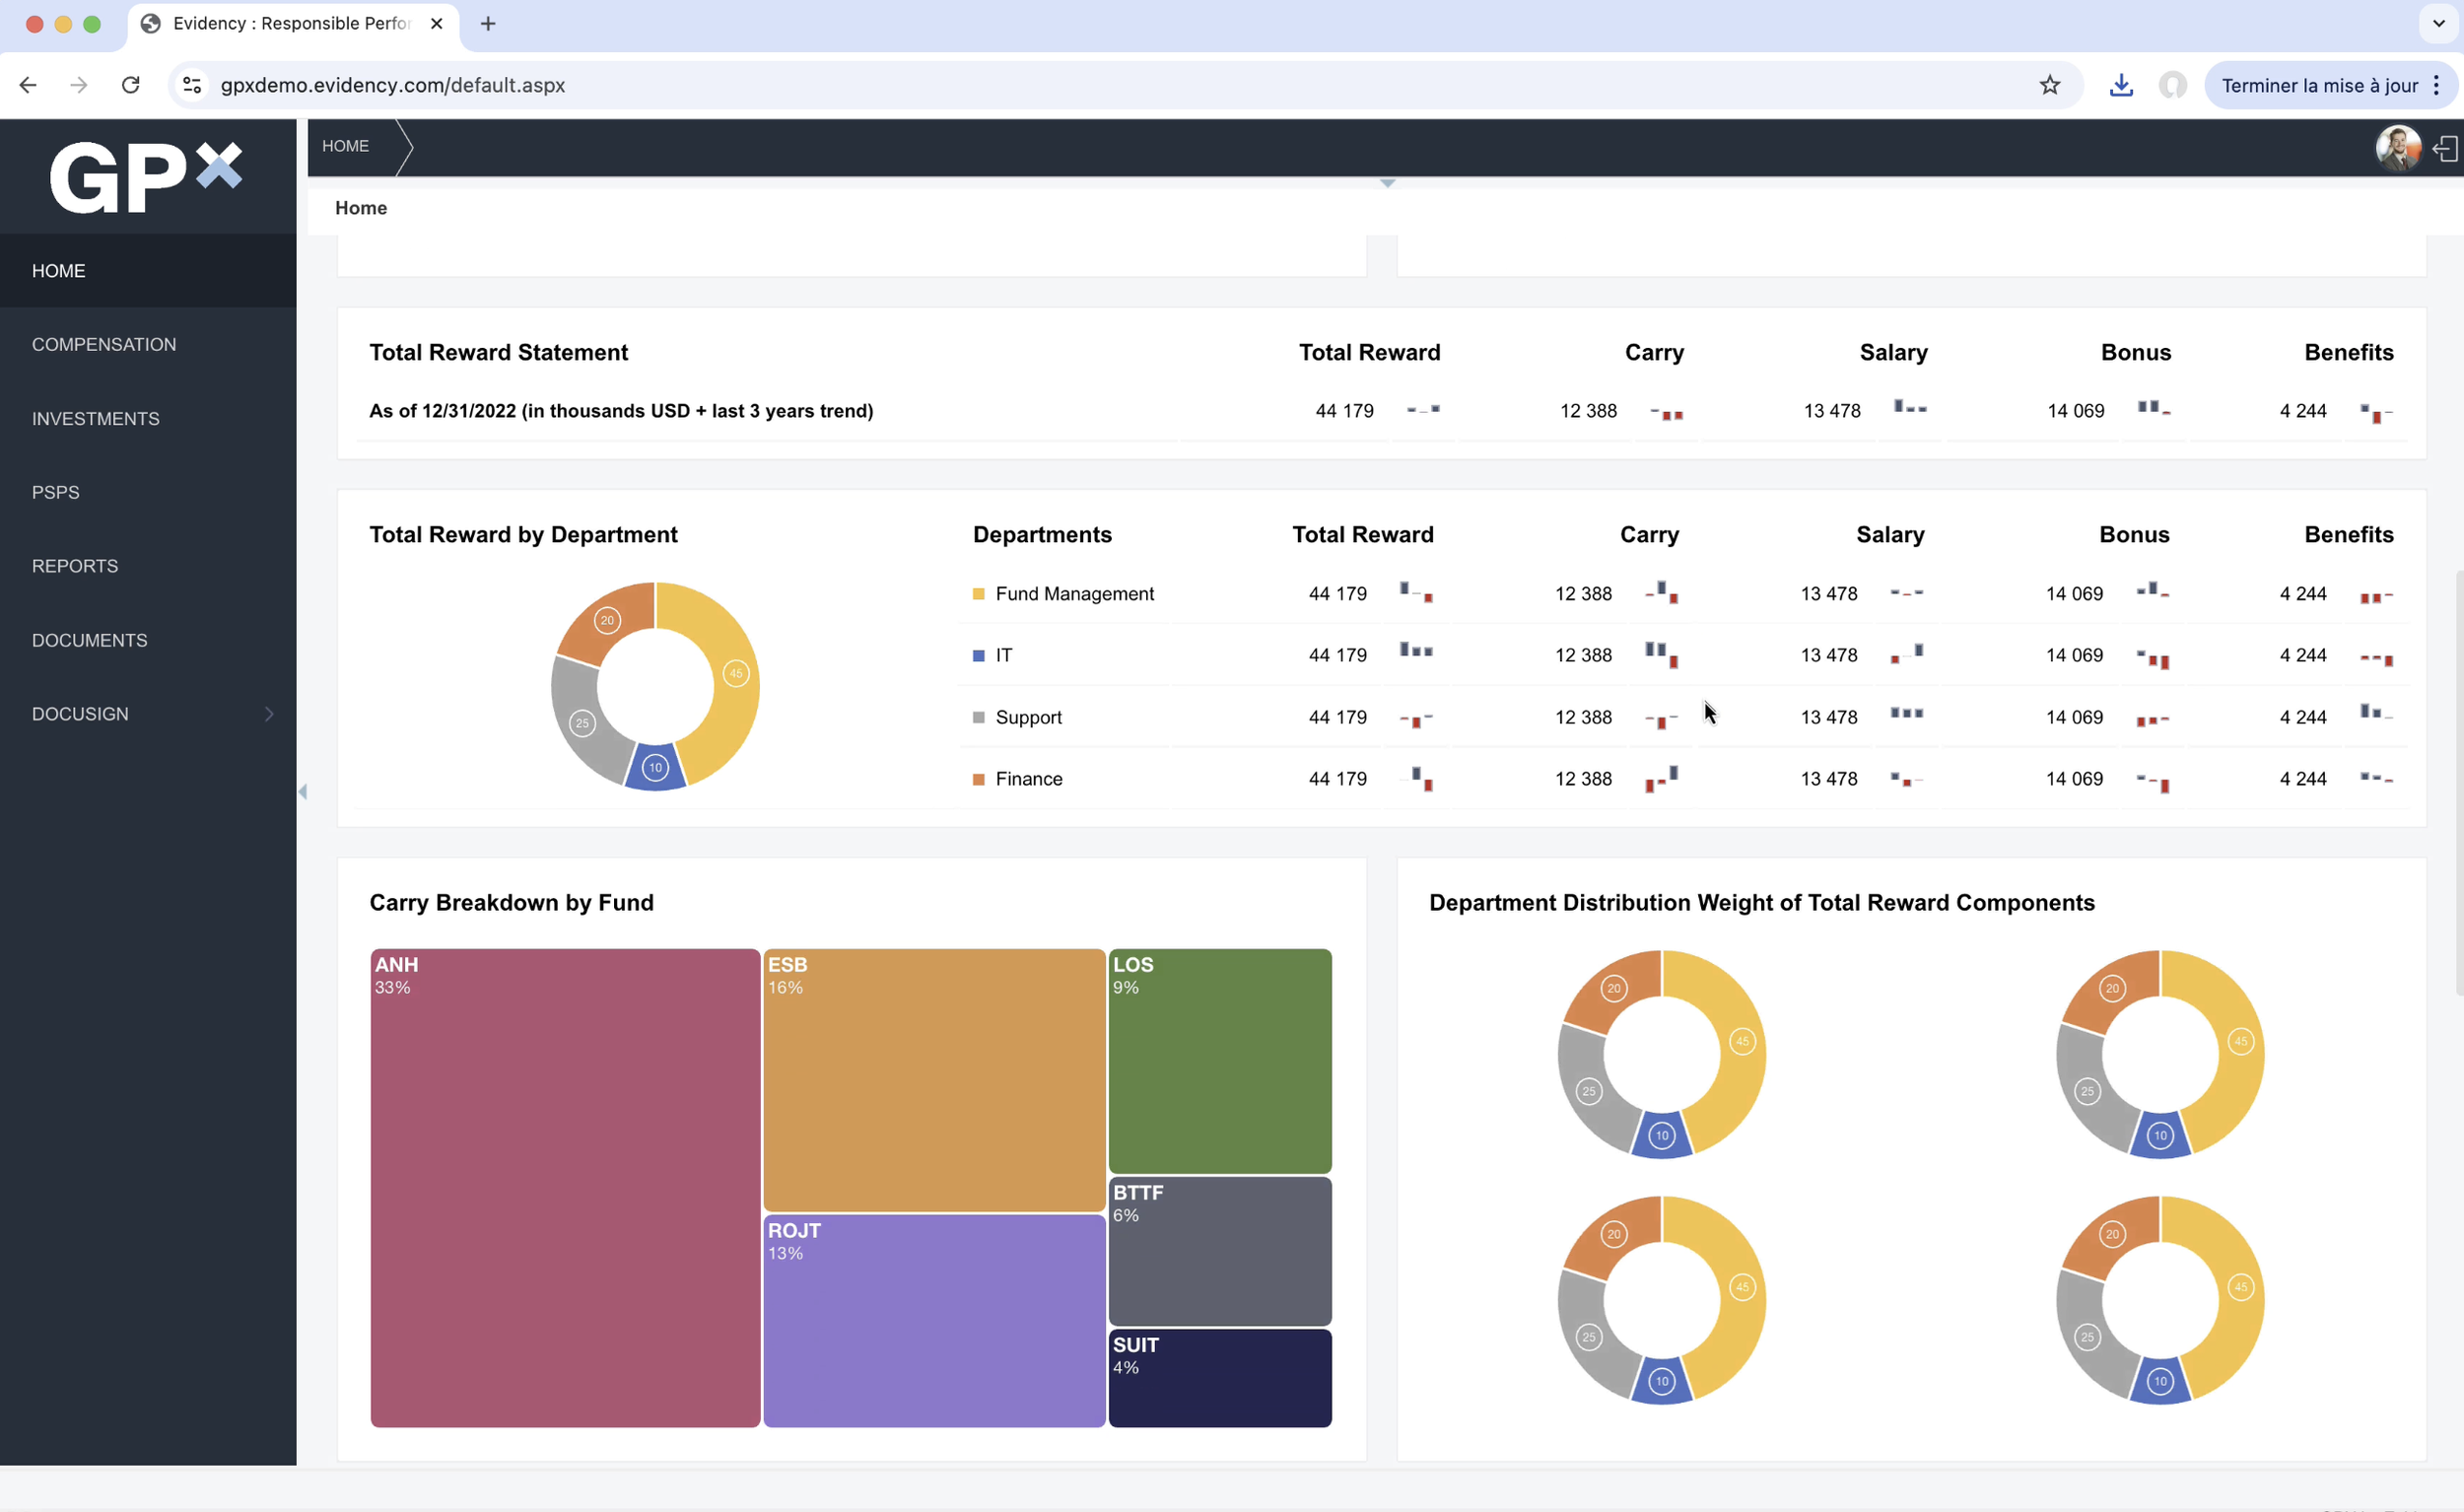
Task: Reload the page
Action: 130,85
